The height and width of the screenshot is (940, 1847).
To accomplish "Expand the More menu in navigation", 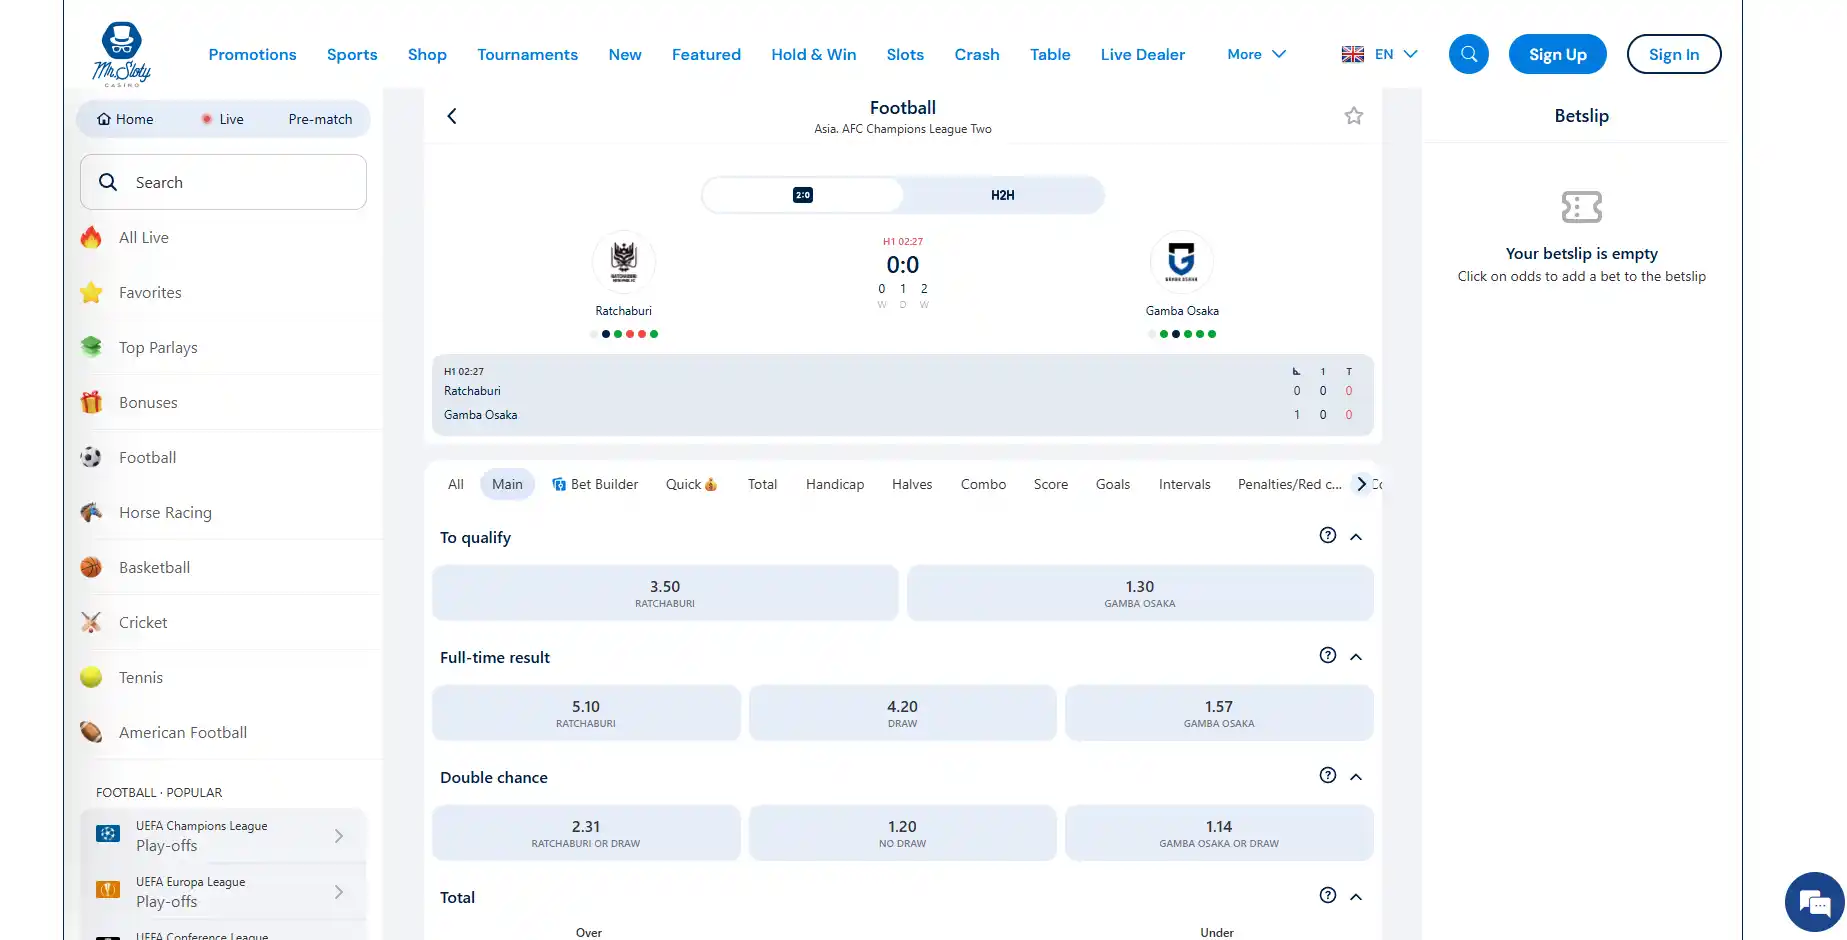I will (1256, 54).
